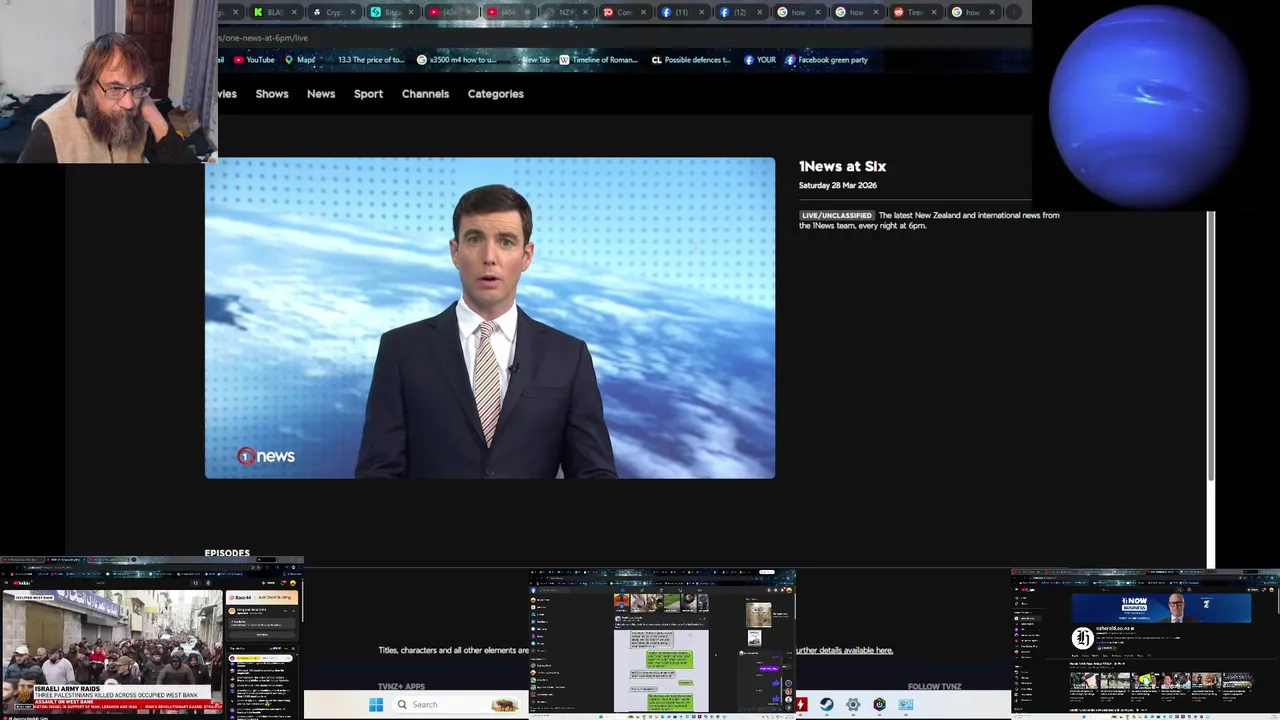Close the Bitga tab

point(411,12)
